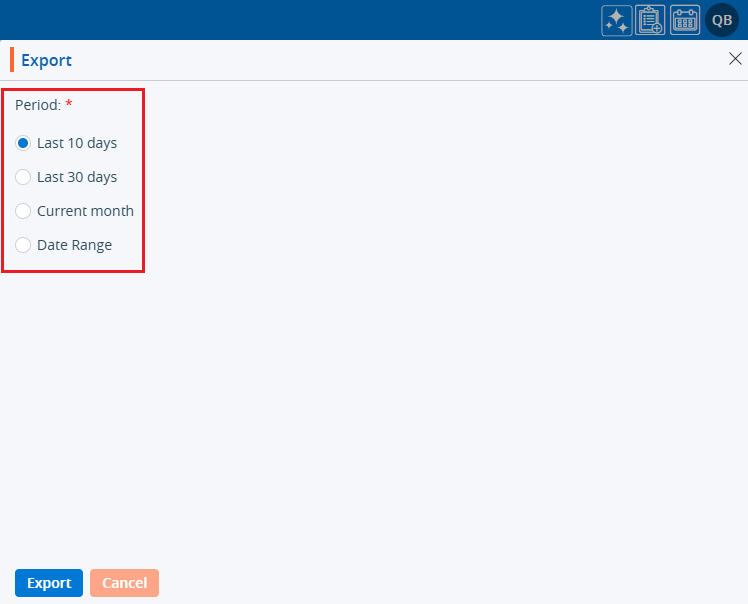Select the Last 10 days radio button
This screenshot has width=748, height=604.
point(23,143)
